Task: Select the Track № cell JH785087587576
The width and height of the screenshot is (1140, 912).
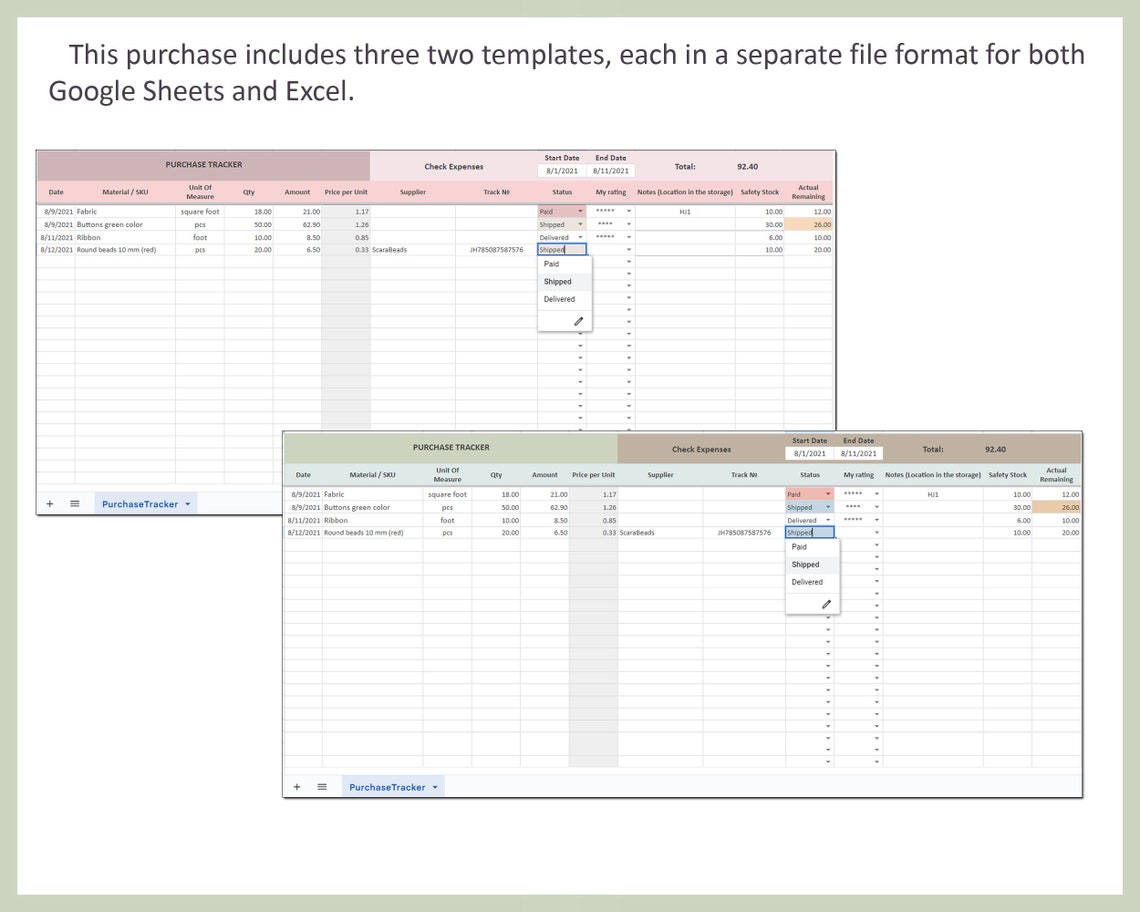Action: [497, 250]
